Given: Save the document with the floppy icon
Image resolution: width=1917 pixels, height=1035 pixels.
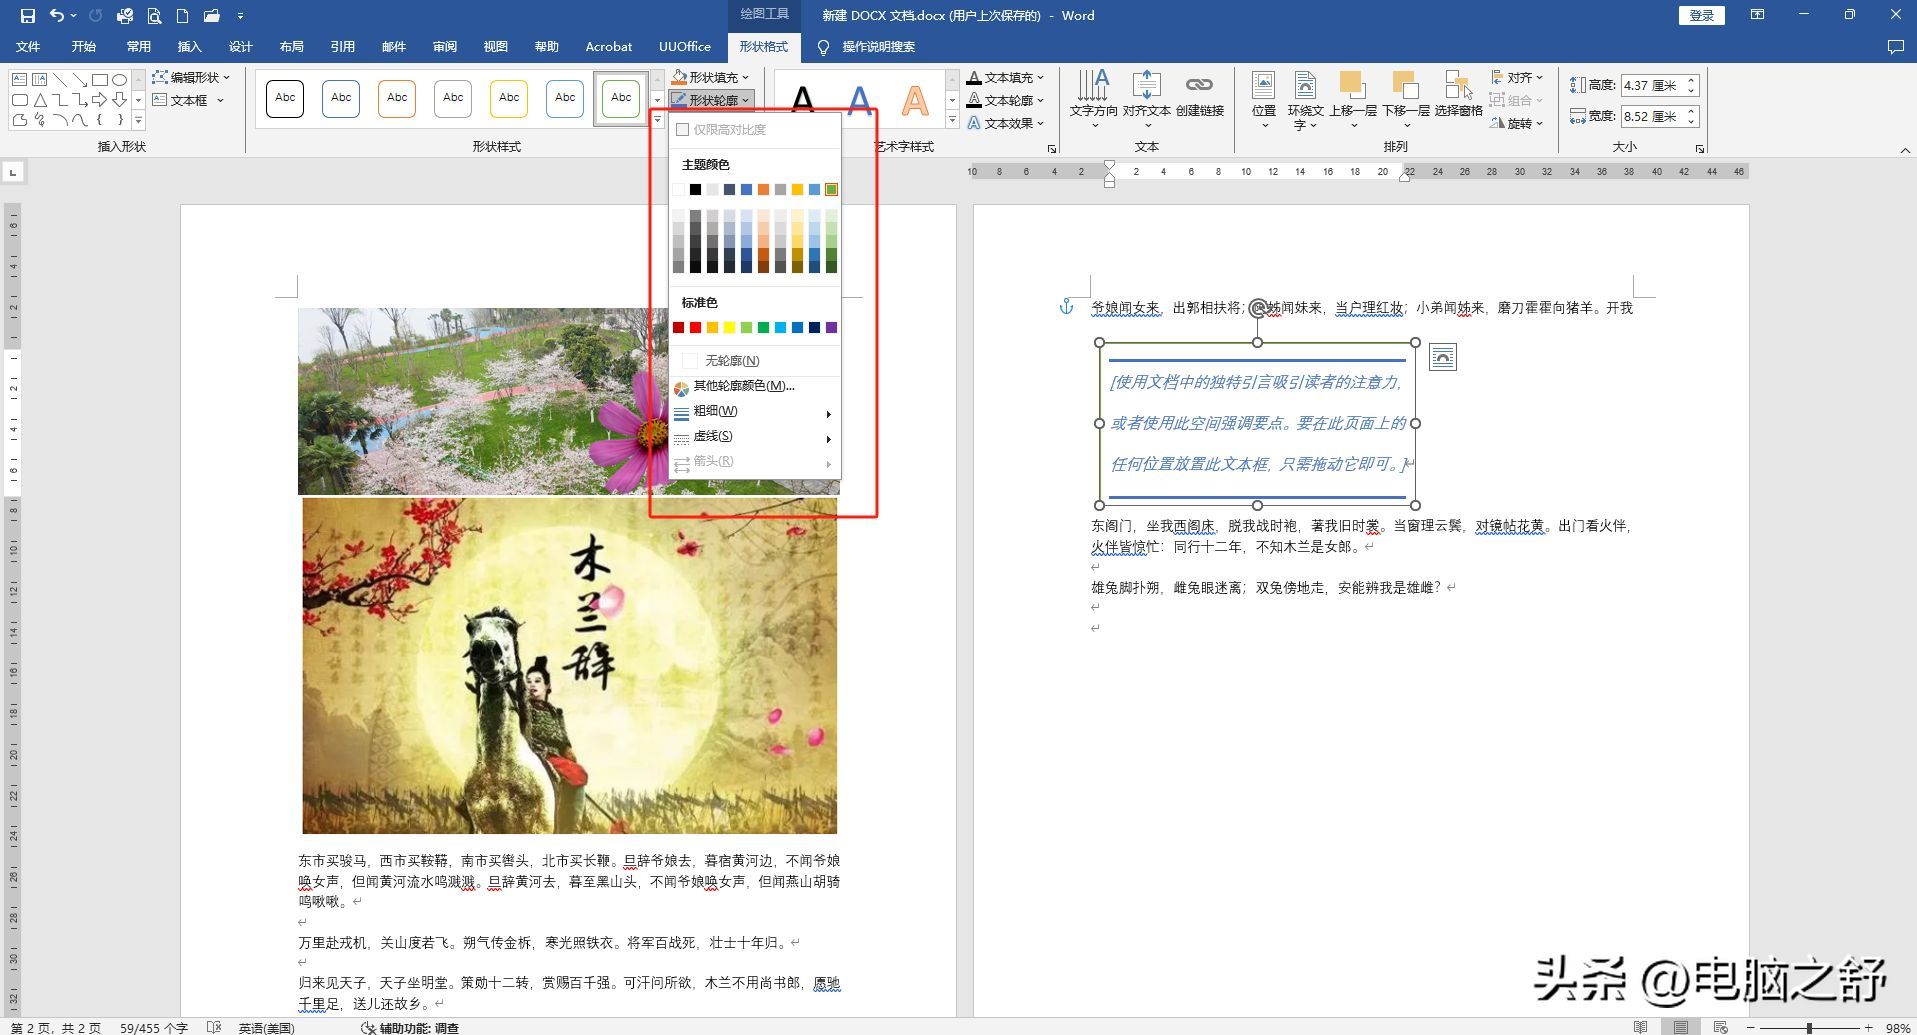Looking at the screenshot, I should point(27,16).
